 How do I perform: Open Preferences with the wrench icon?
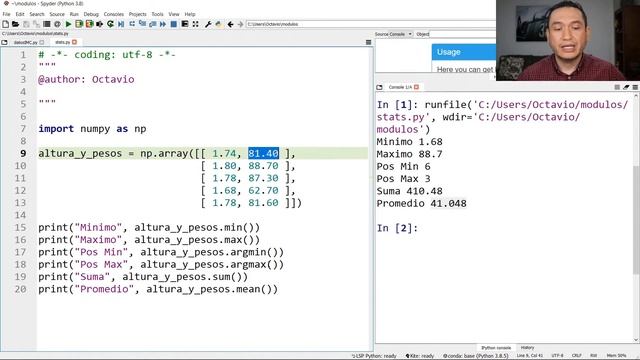pos(208,24)
